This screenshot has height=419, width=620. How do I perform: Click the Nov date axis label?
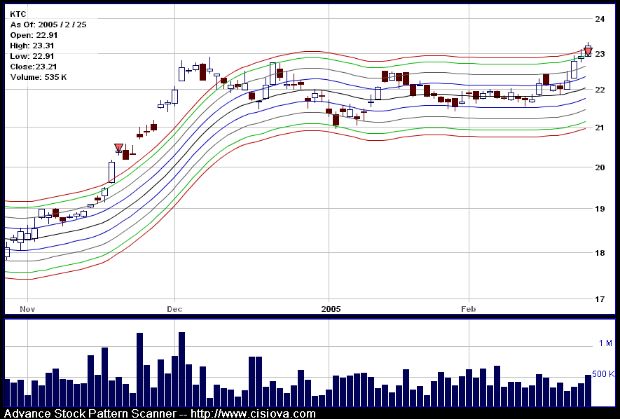coord(27,309)
